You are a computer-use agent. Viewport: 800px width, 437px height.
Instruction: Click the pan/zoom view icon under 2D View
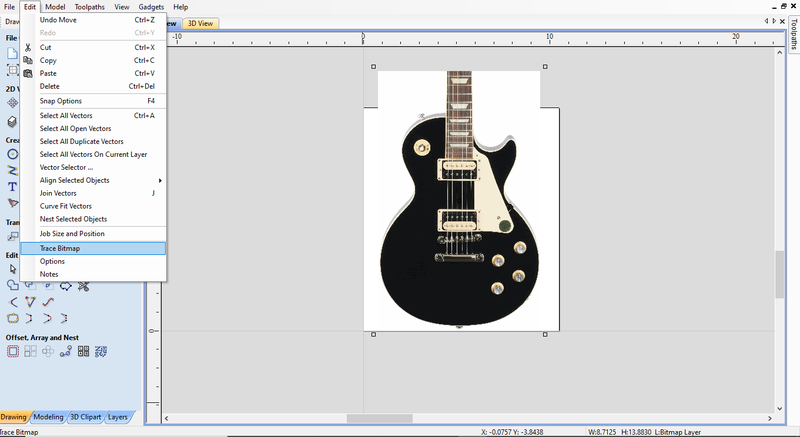coord(12,104)
